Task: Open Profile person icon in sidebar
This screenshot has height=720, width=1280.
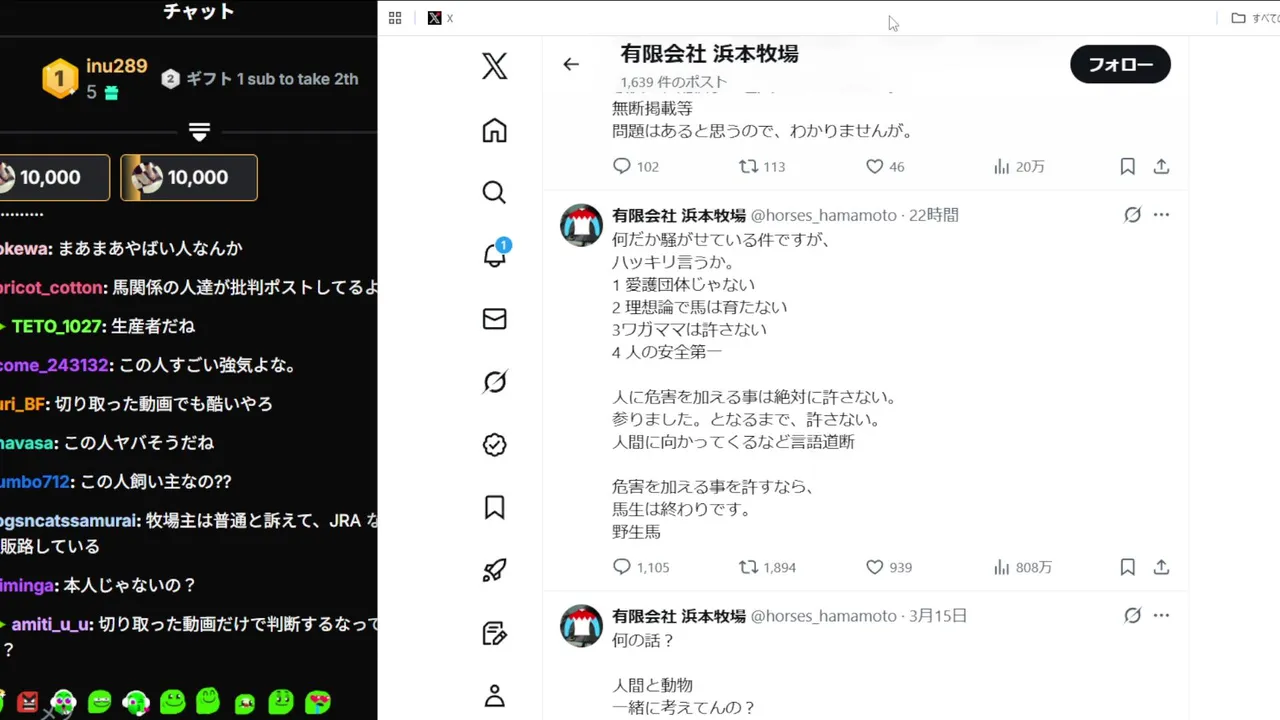Action: click(x=494, y=696)
